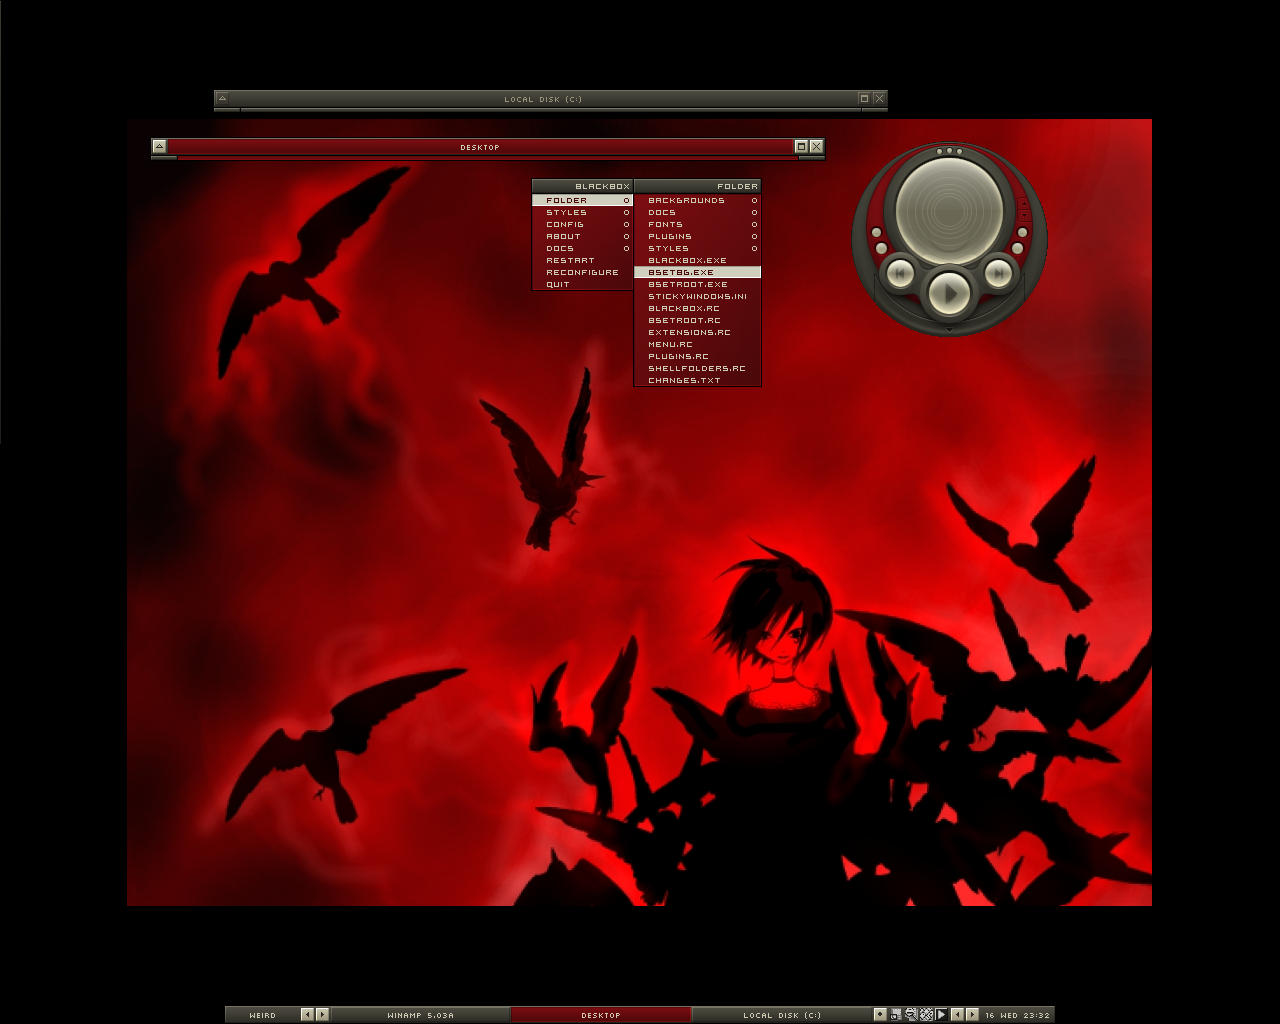Image resolution: width=1280 pixels, height=1024 pixels.
Task: Open the Folder submenu in Blackbox menu
Action: [x=582, y=200]
